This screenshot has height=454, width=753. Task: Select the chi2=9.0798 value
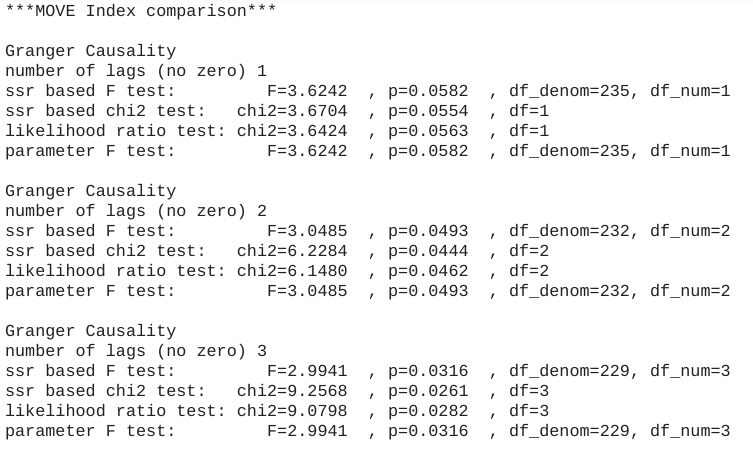pyautogui.click(x=292, y=411)
